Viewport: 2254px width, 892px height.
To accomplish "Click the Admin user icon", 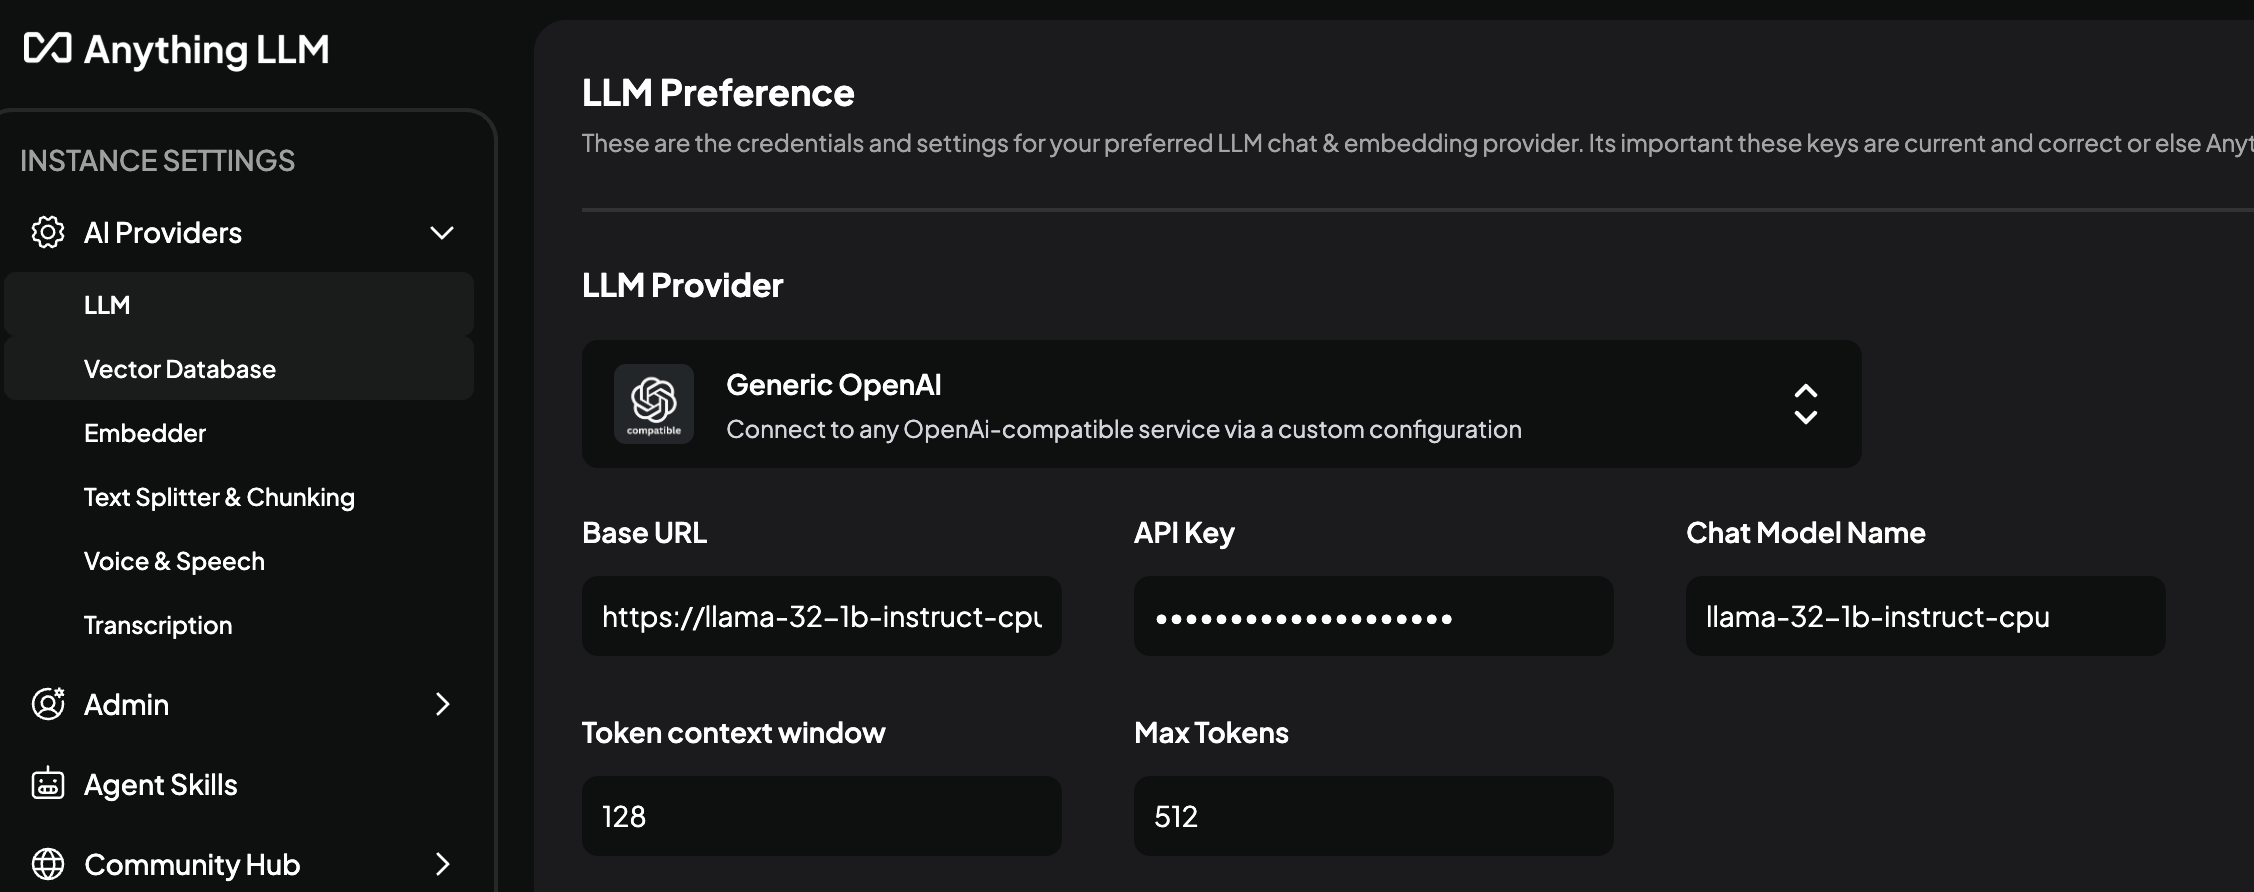I will pos(48,704).
